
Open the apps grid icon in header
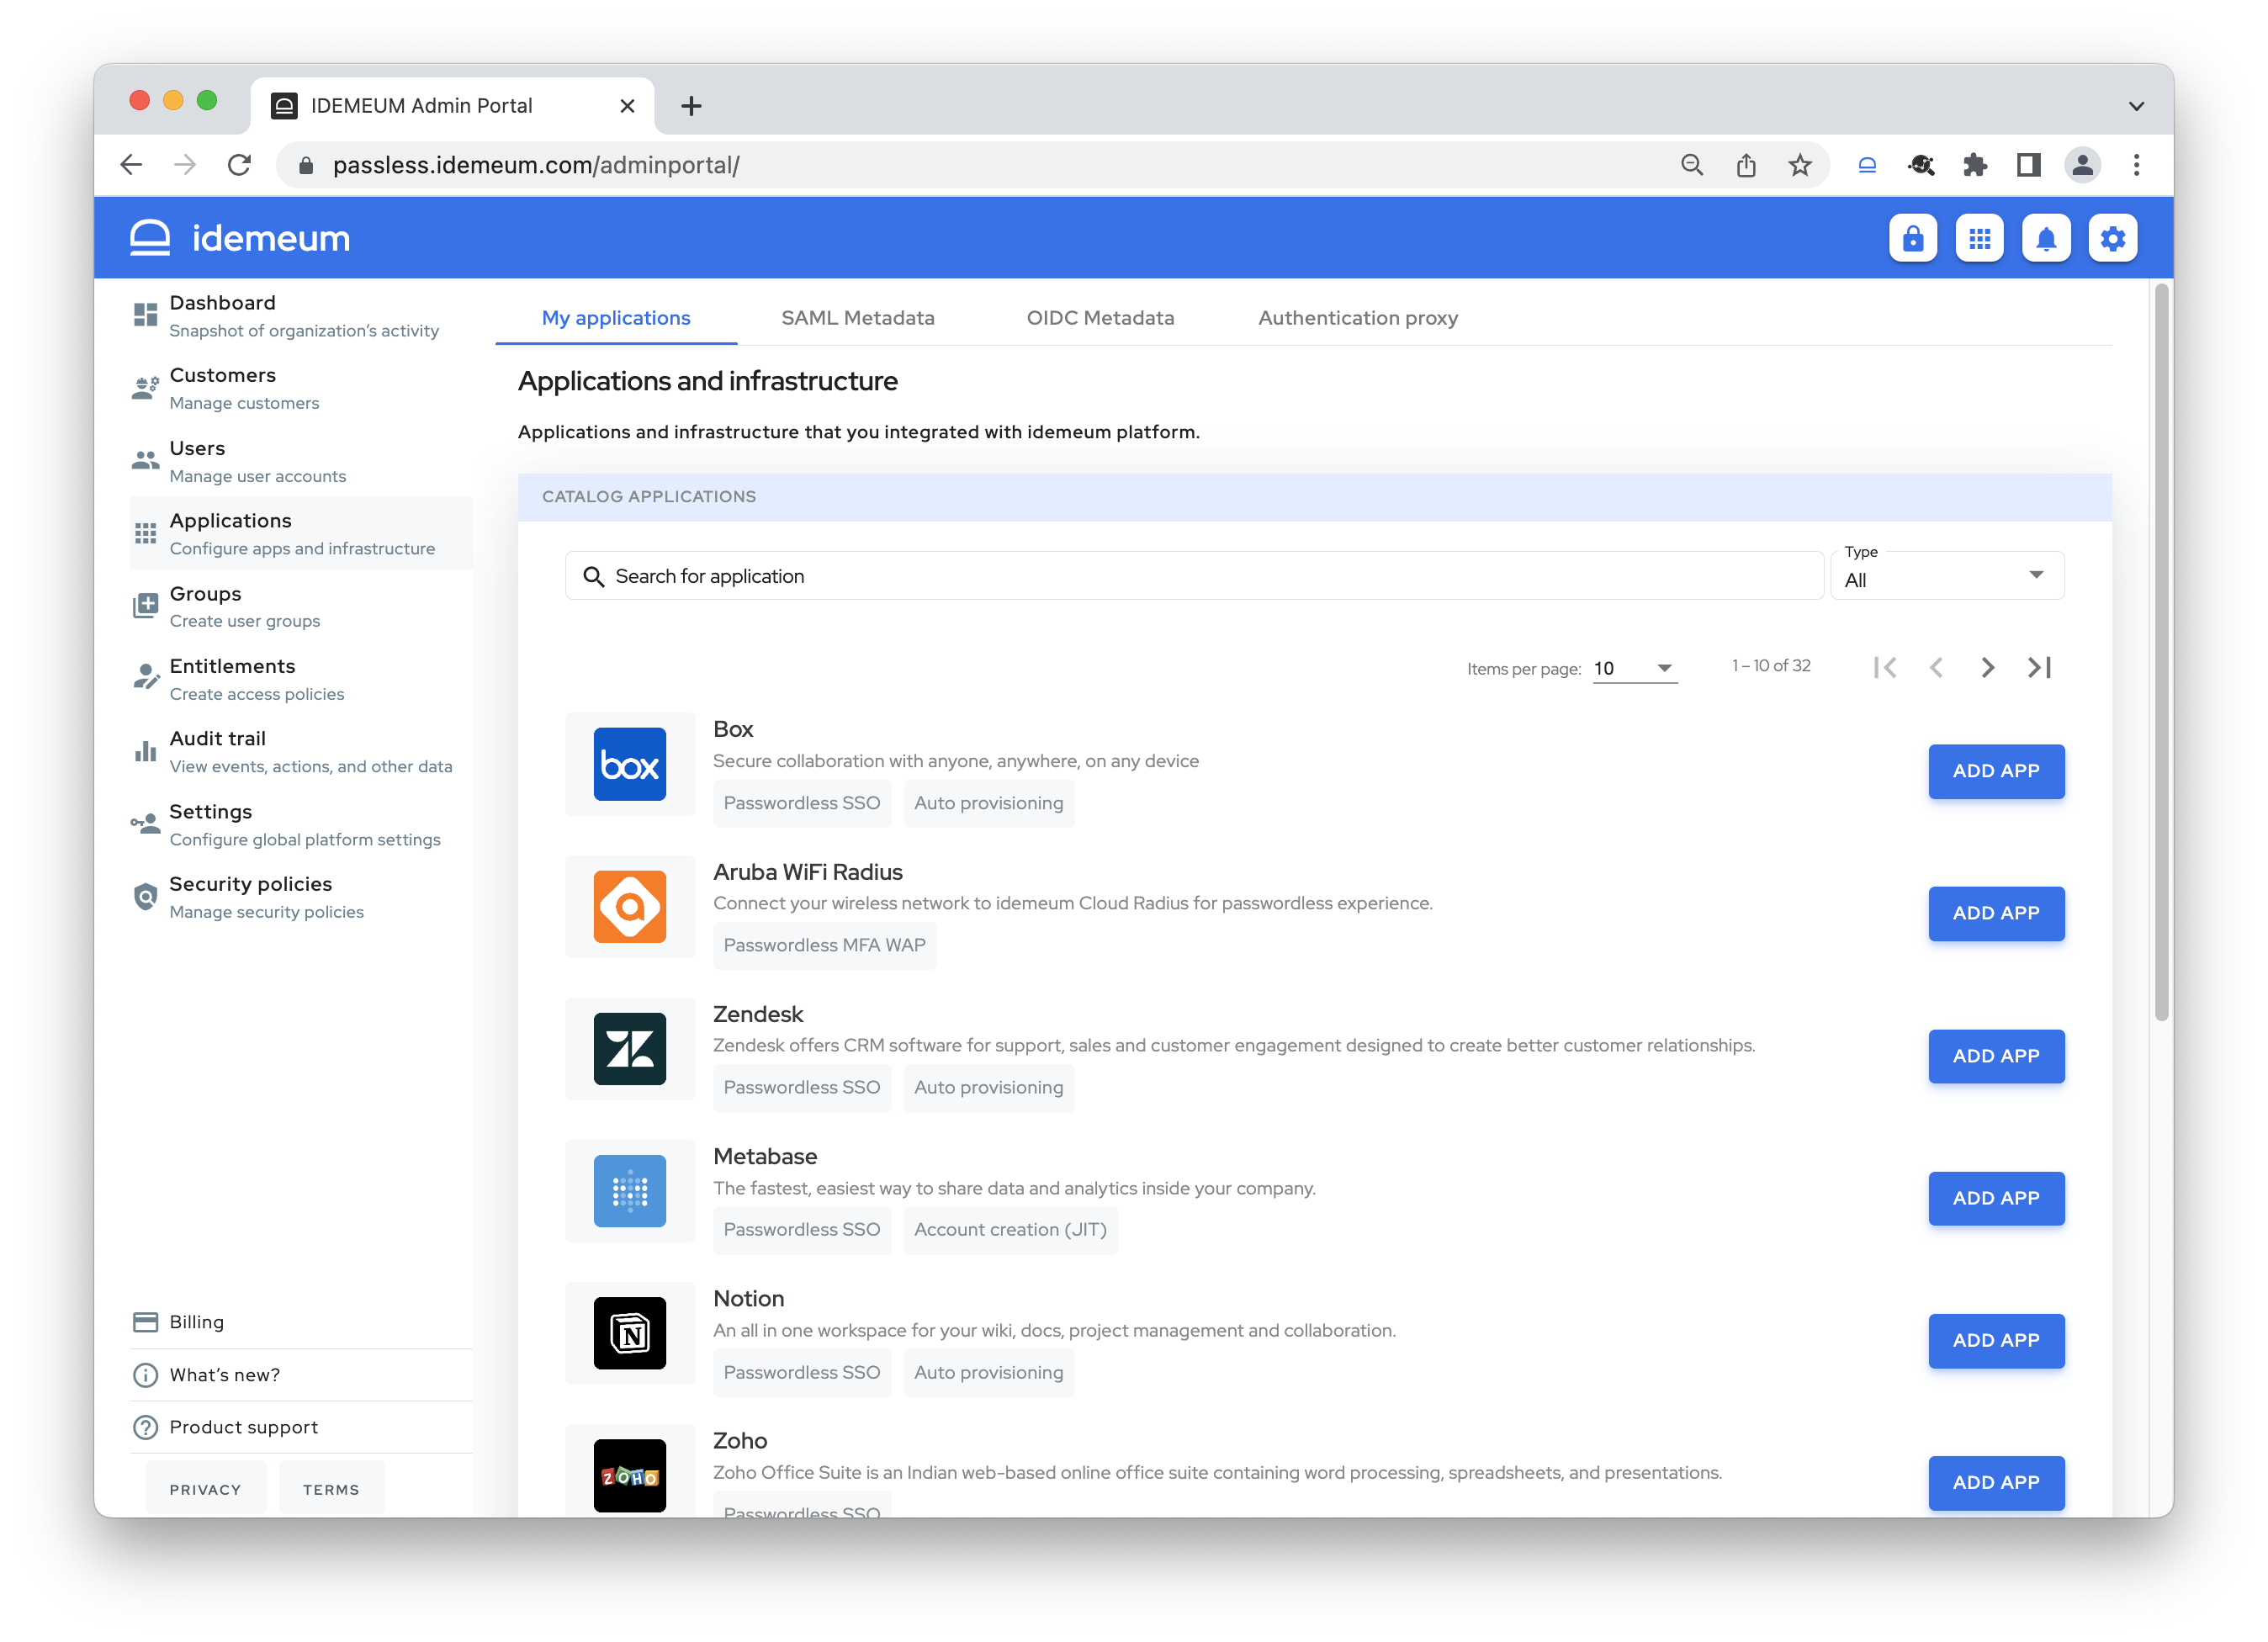click(1979, 238)
